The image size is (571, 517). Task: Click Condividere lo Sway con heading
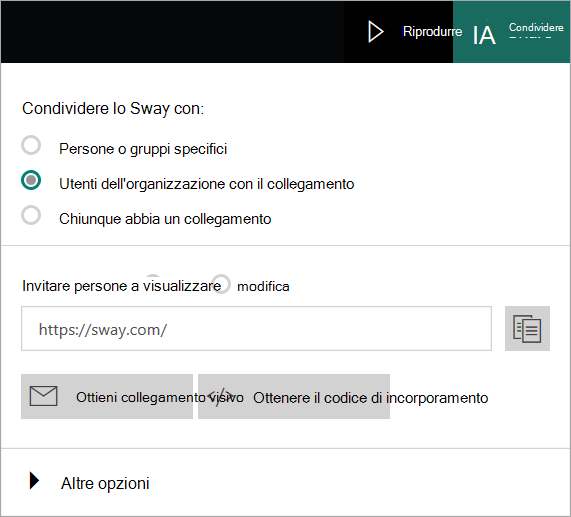tap(113, 109)
